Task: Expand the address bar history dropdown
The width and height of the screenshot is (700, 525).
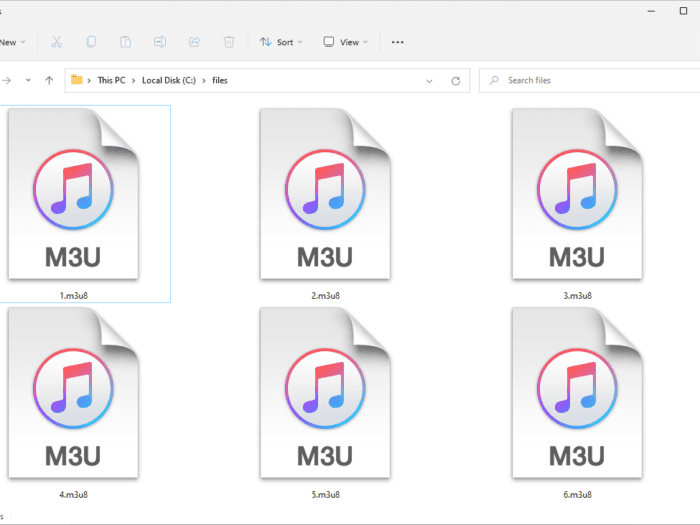Action: 429,80
